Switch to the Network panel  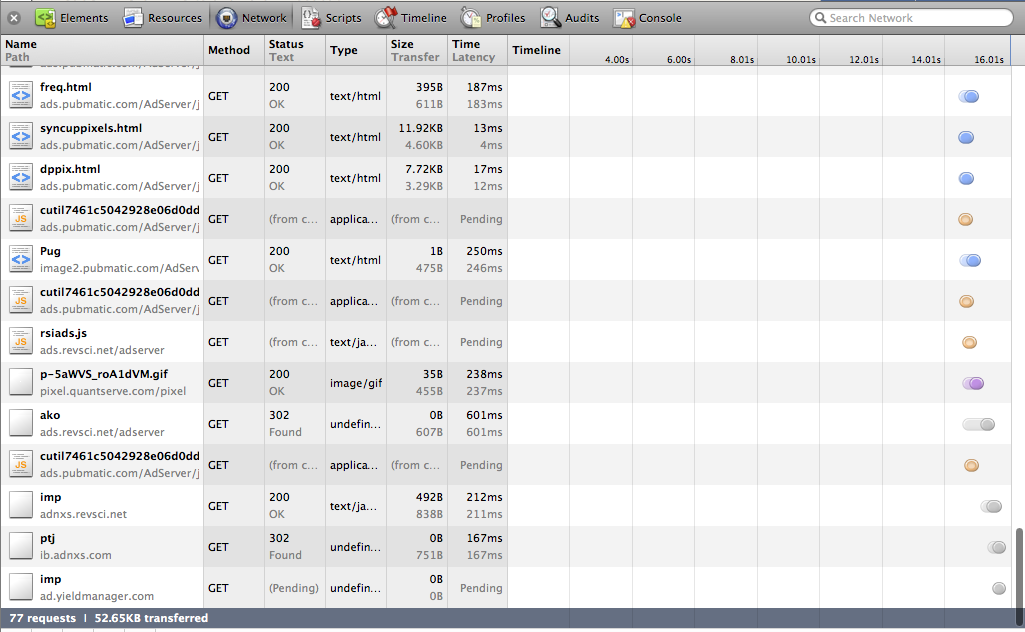tap(252, 18)
